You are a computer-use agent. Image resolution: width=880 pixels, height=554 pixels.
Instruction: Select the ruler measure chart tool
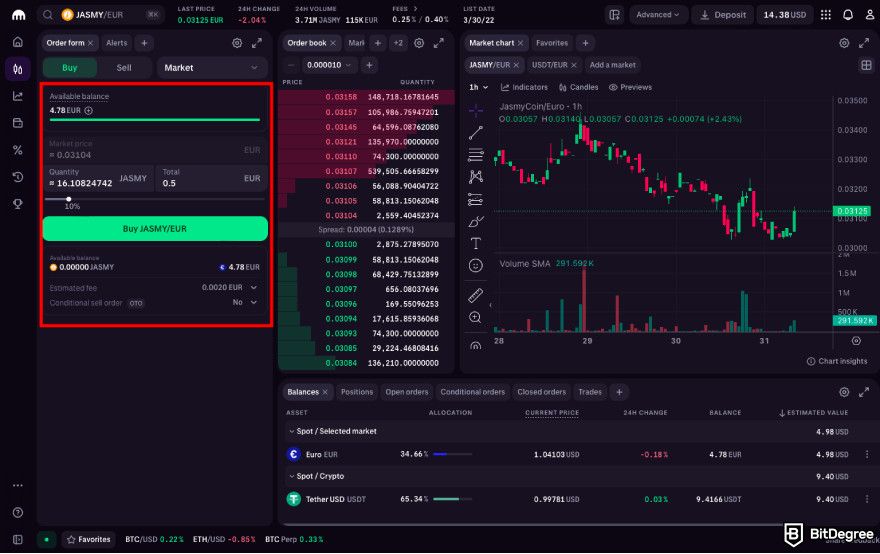coord(475,295)
